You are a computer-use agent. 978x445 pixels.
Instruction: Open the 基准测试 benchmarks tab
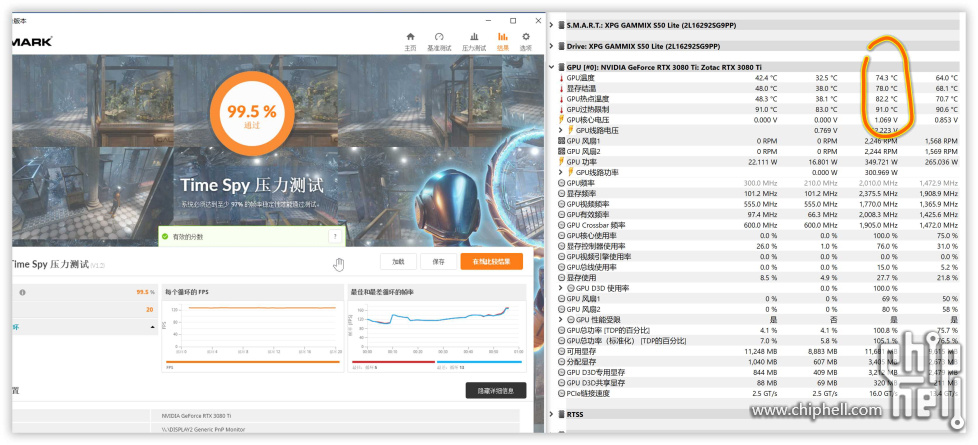(438, 41)
